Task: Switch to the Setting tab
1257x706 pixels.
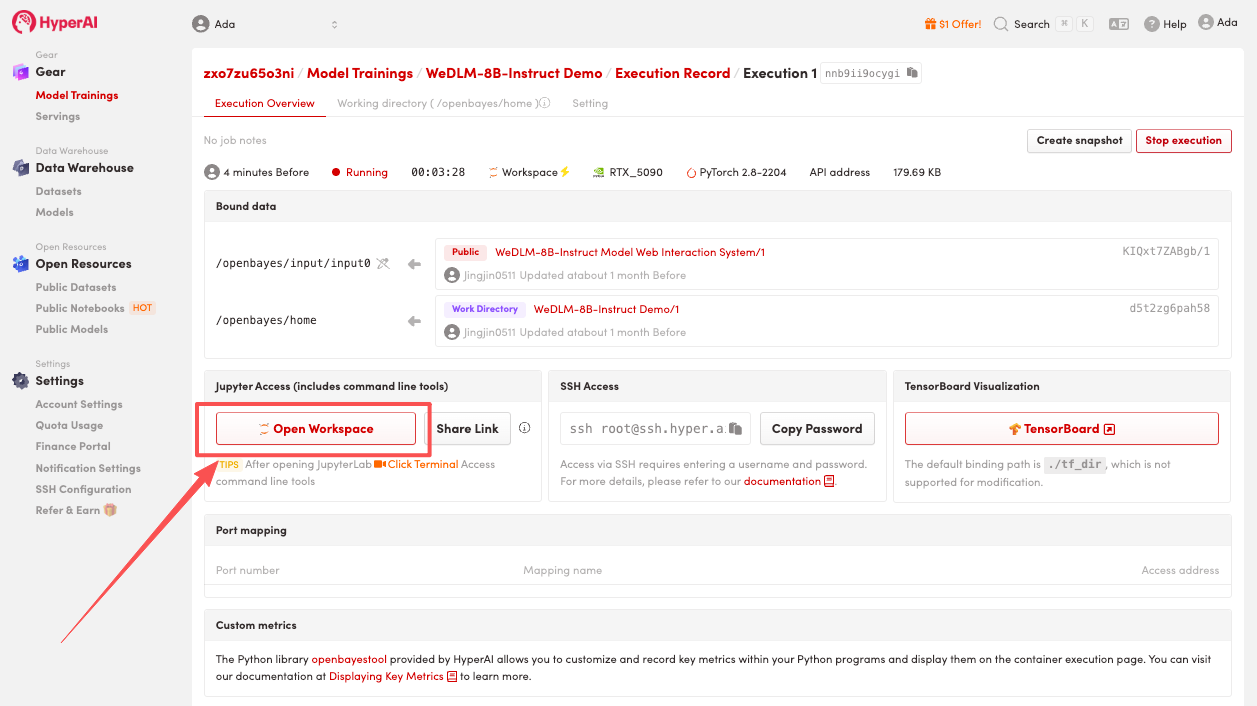Action: click(590, 104)
